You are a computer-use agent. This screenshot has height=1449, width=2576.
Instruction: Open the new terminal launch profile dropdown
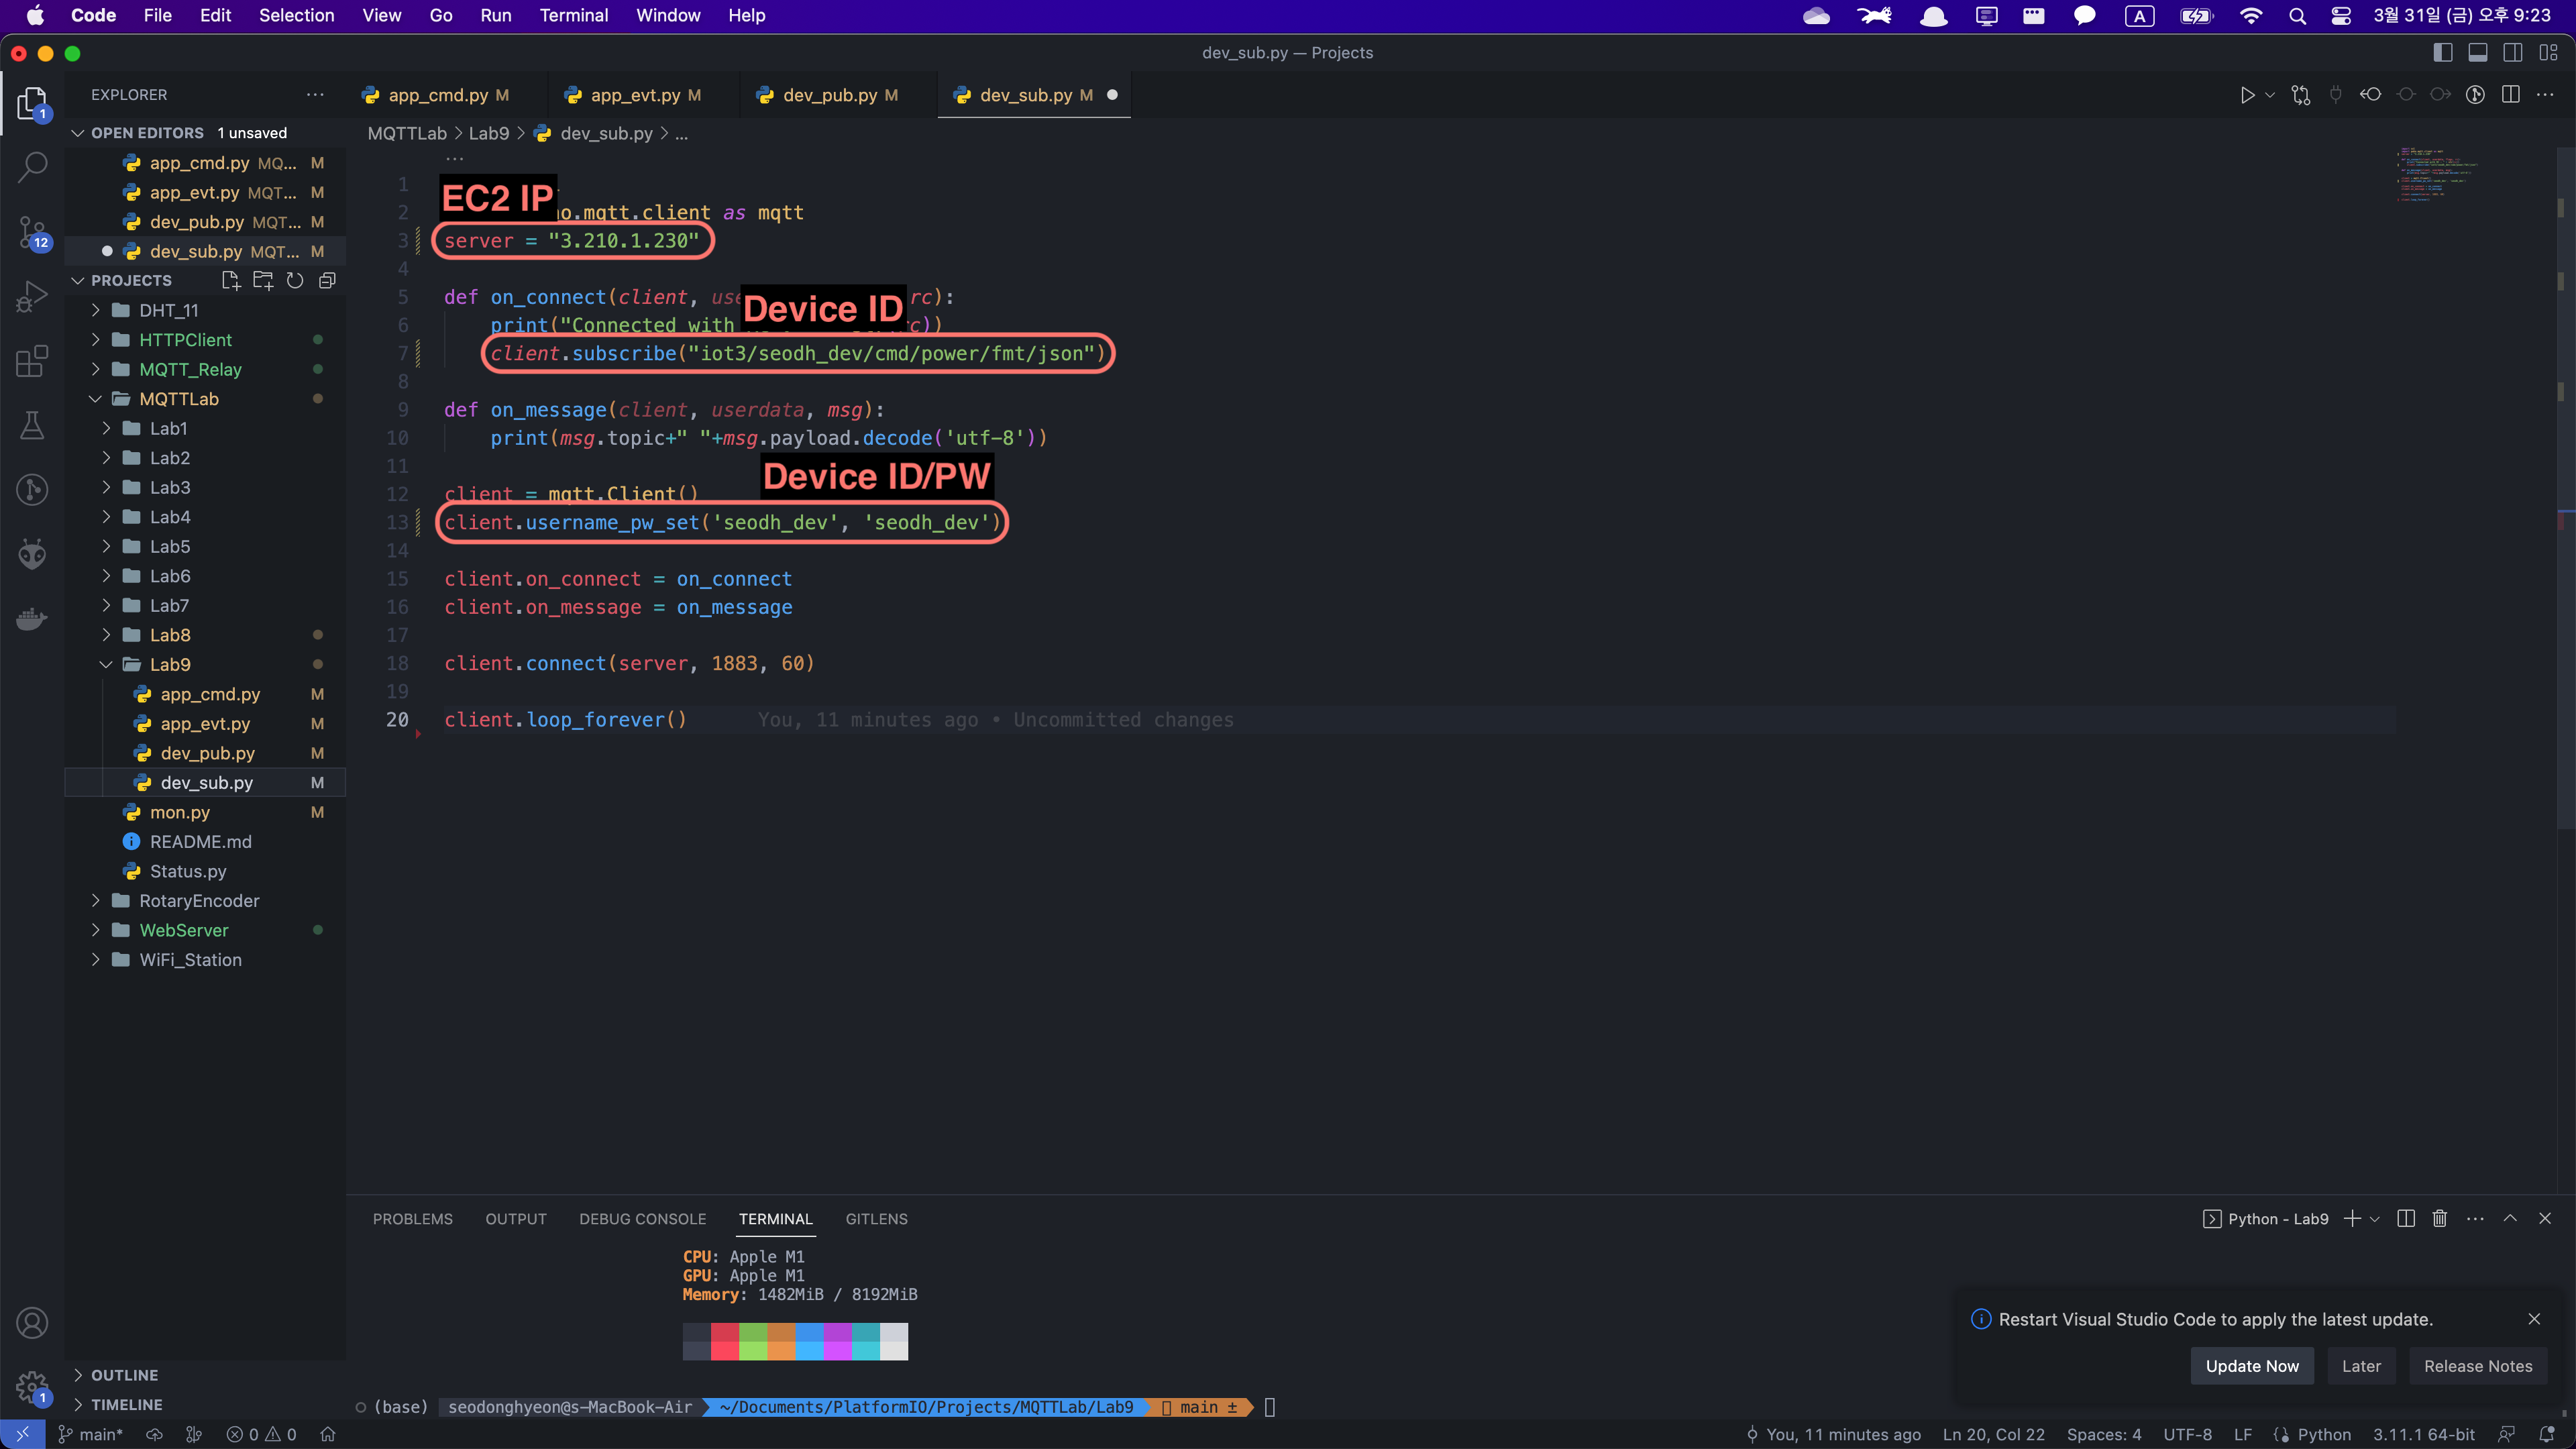point(2376,1218)
